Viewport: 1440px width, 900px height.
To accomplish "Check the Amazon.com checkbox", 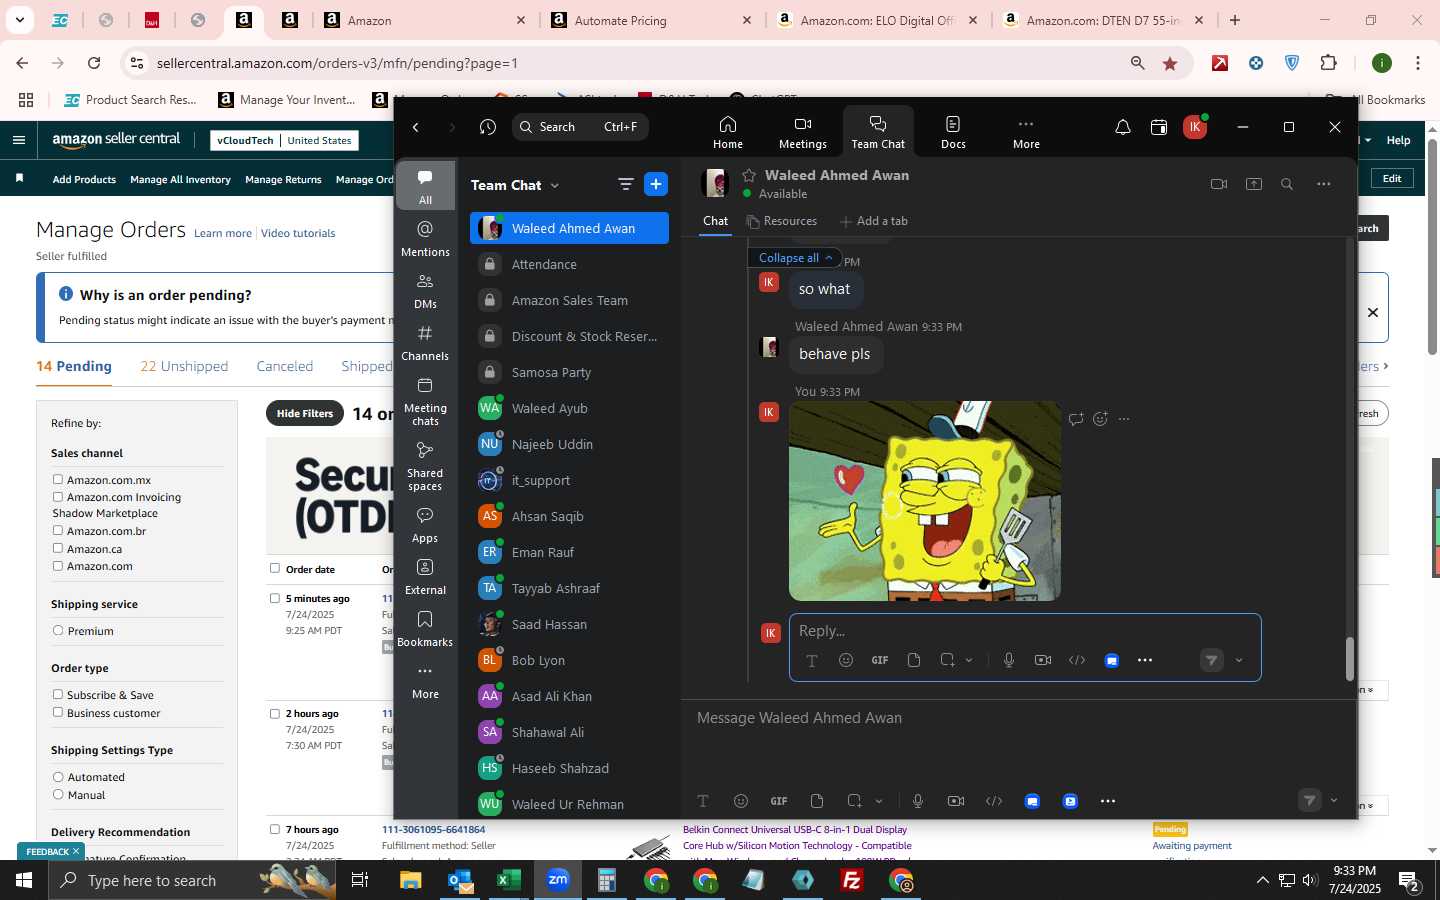I will [x=58, y=566].
